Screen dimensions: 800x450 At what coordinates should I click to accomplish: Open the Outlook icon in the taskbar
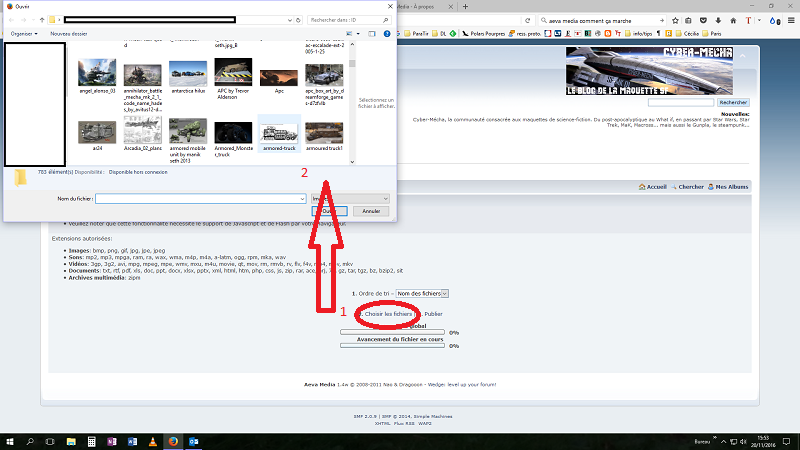point(193,442)
